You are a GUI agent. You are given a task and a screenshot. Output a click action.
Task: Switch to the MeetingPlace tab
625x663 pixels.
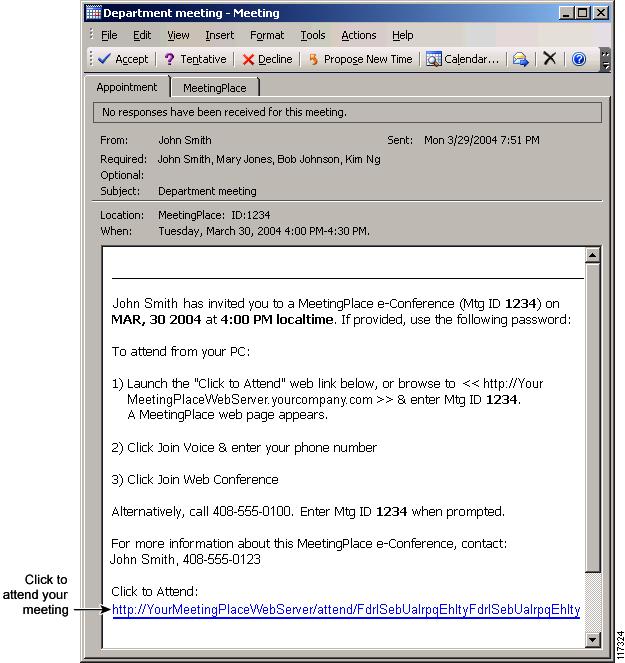[215, 88]
